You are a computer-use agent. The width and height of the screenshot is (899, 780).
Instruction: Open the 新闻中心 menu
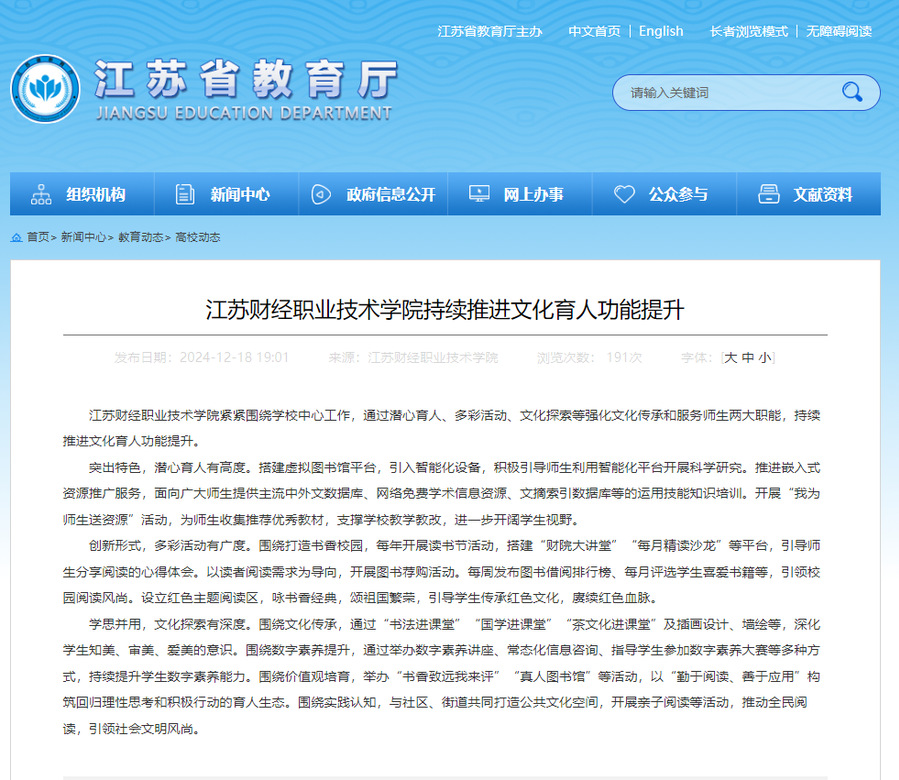pyautogui.click(x=226, y=194)
